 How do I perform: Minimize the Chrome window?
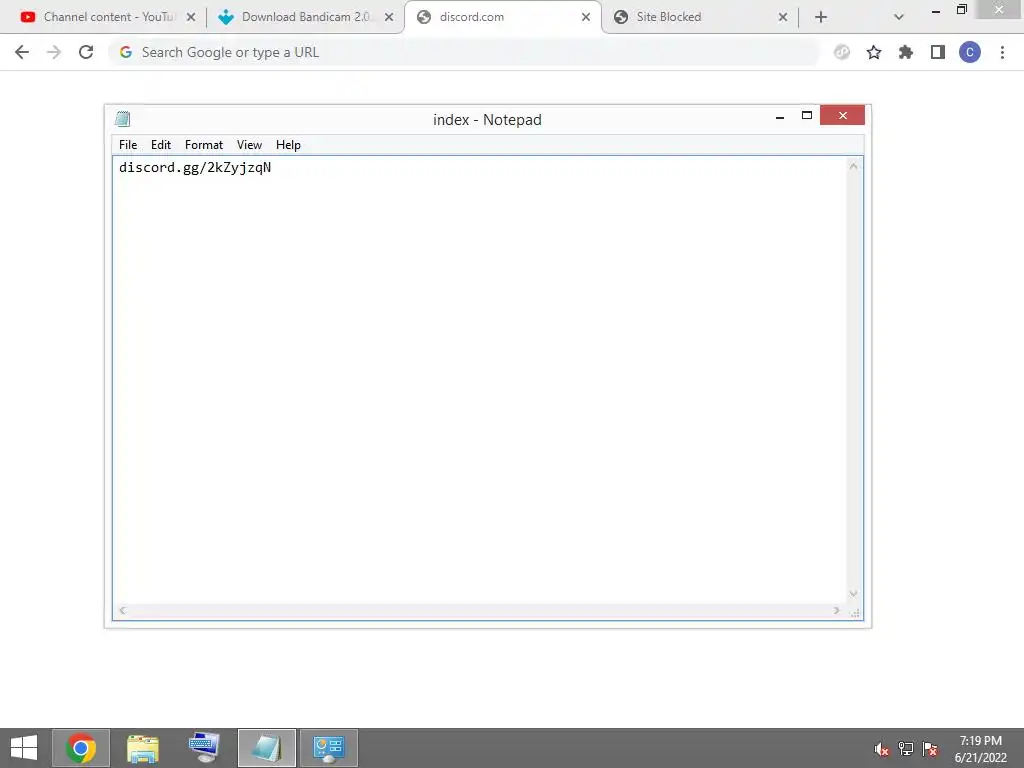tap(936, 10)
